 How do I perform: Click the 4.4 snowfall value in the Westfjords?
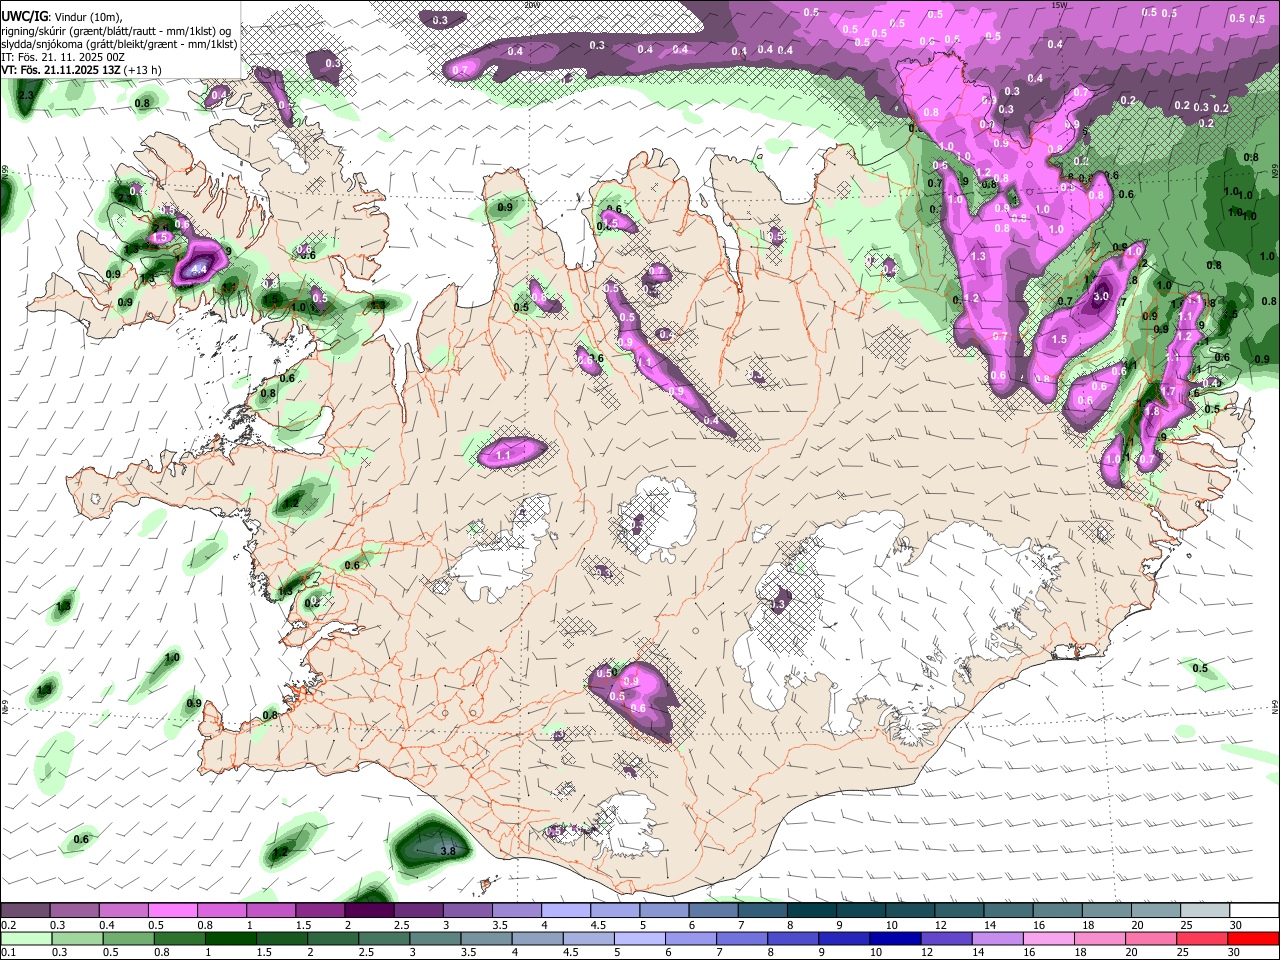pyautogui.click(x=199, y=269)
